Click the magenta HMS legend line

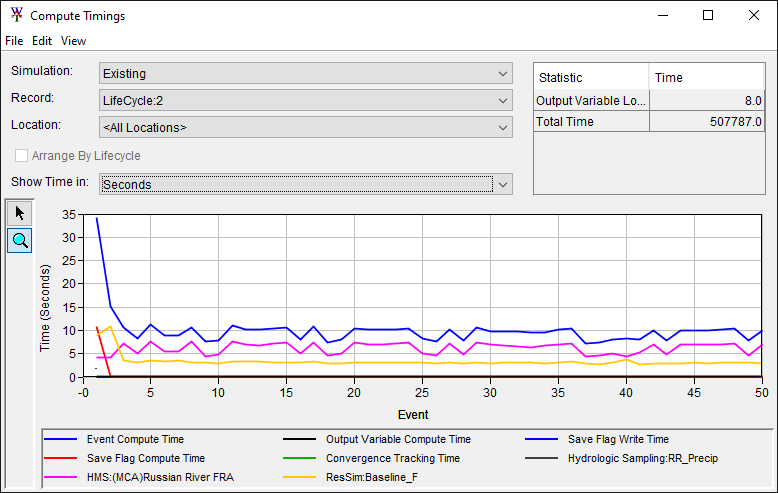tap(61, 477)
